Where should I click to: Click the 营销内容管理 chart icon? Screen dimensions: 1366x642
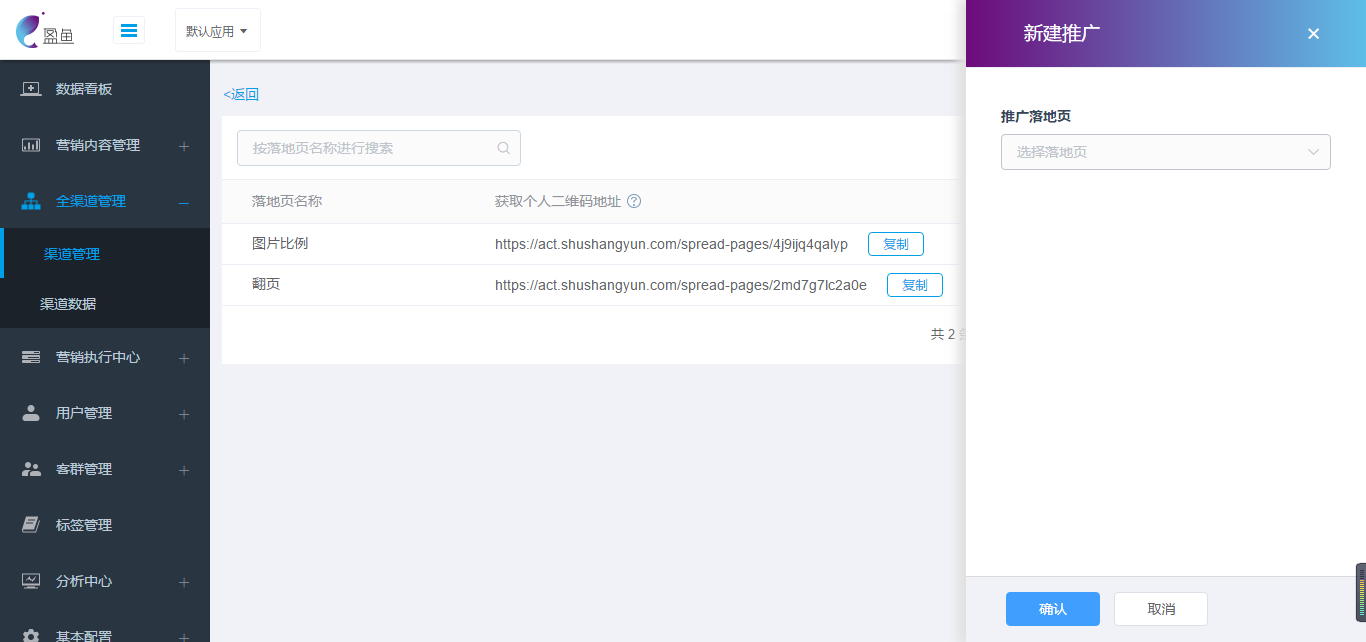click(31, 145)
